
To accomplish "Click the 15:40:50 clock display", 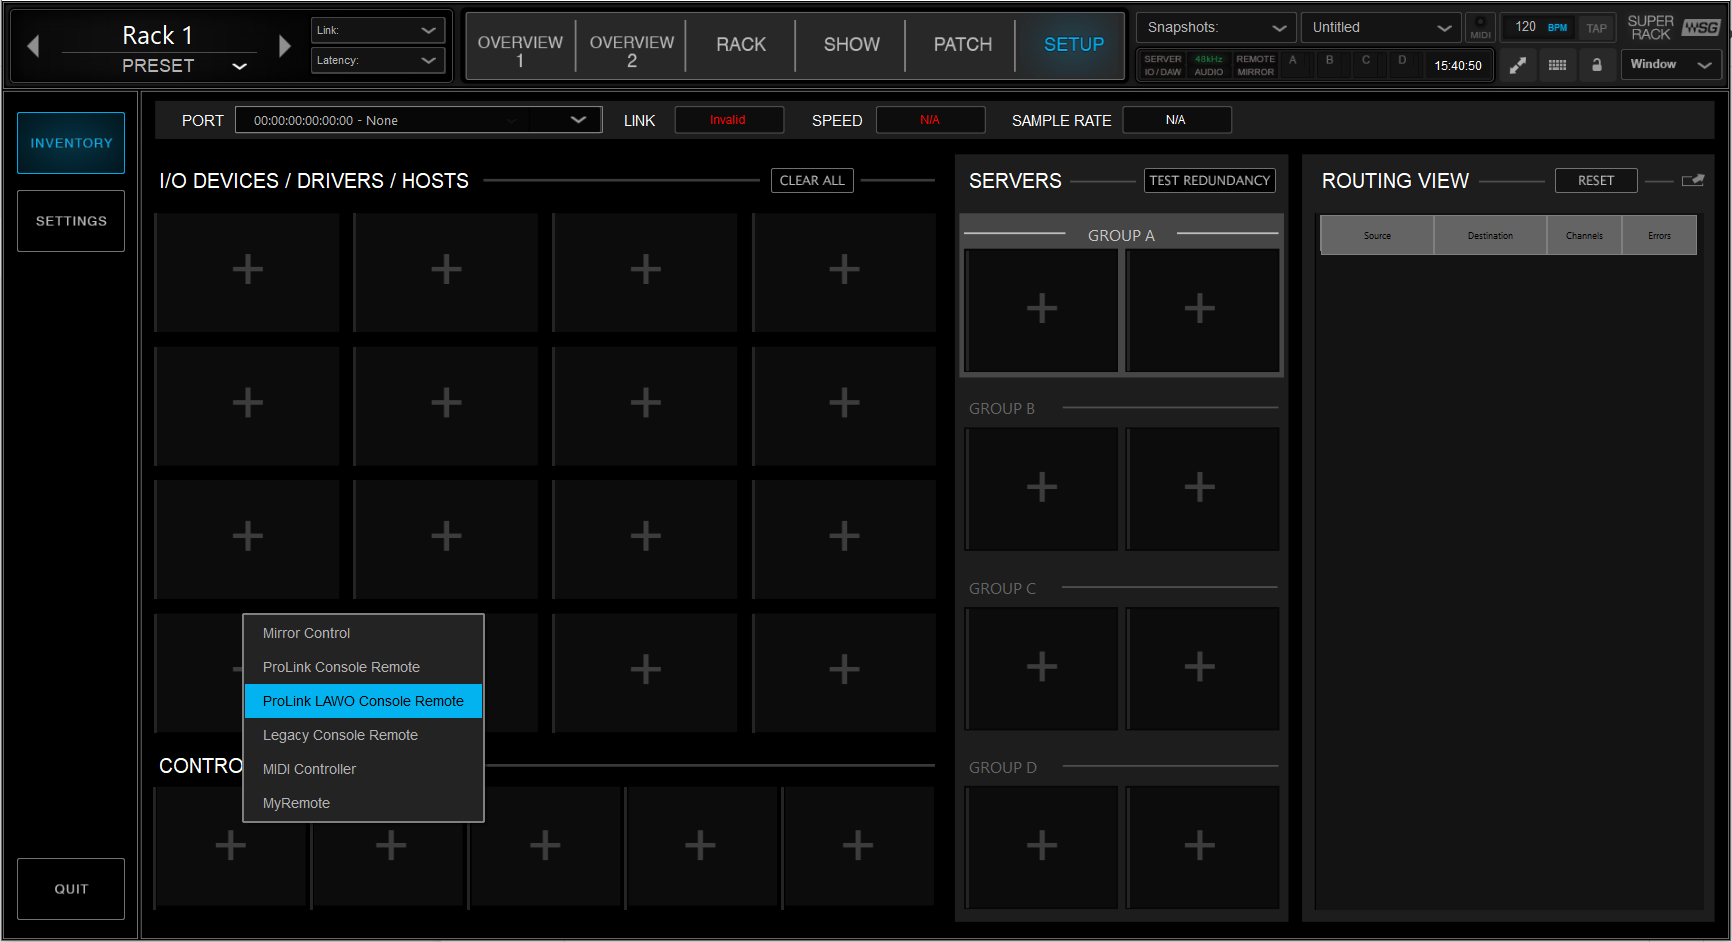I will pos(1458,66).
